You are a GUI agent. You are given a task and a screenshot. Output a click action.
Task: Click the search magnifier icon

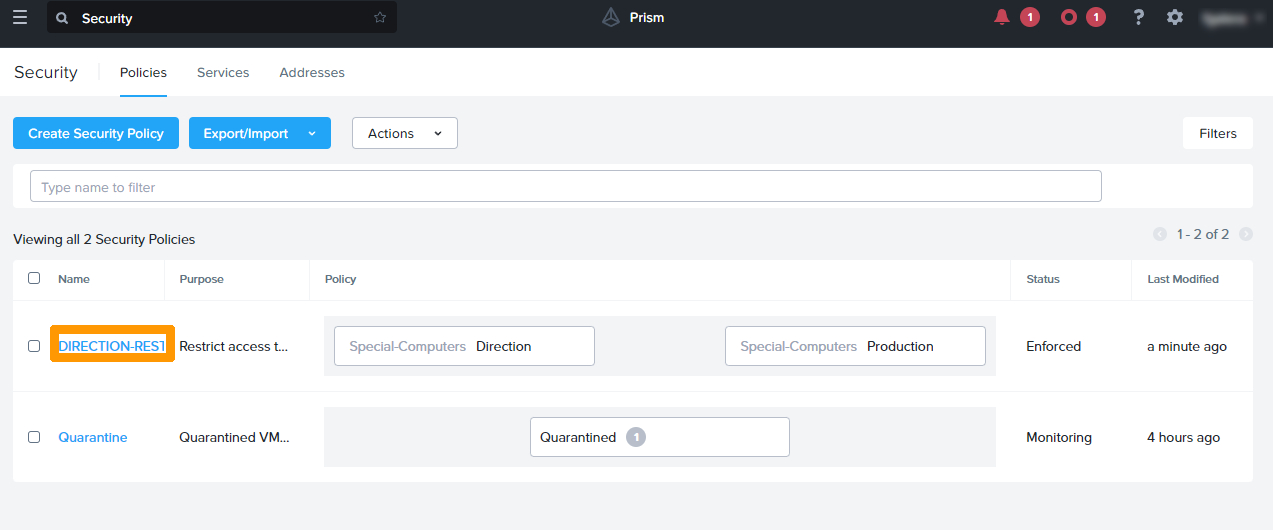coord(63,18)
